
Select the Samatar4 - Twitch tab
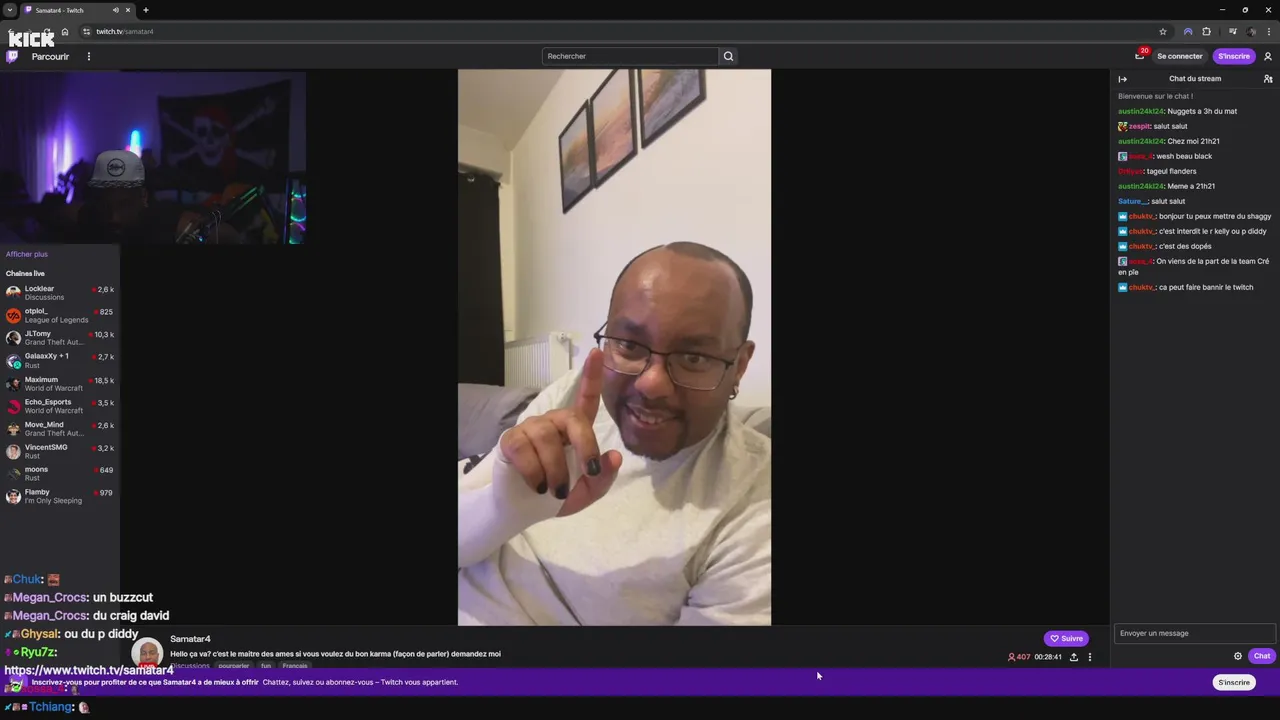coord(68,10)
